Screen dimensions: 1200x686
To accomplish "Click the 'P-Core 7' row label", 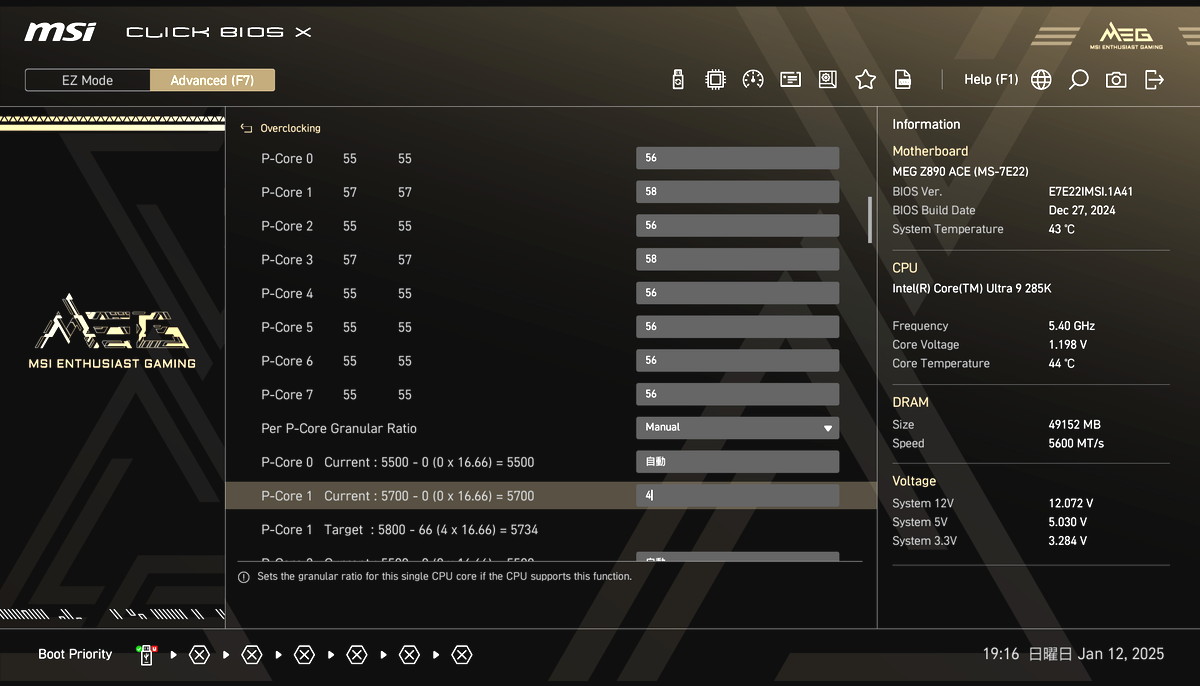I will [x=287, y=395].
